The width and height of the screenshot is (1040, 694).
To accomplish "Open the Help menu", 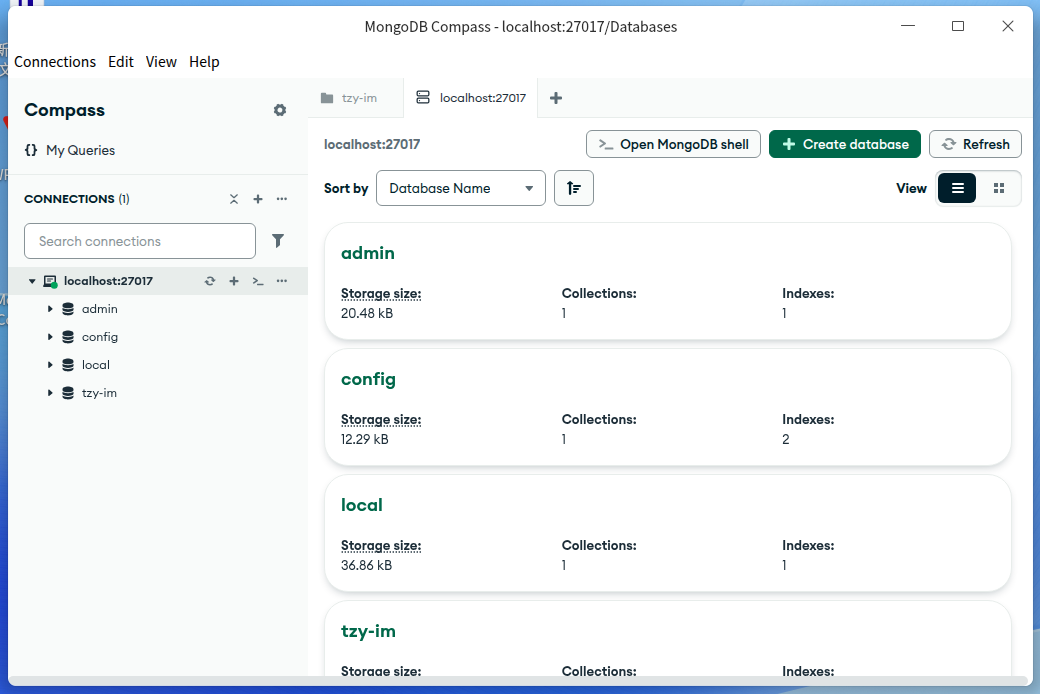I will click(x=204, y=62).
